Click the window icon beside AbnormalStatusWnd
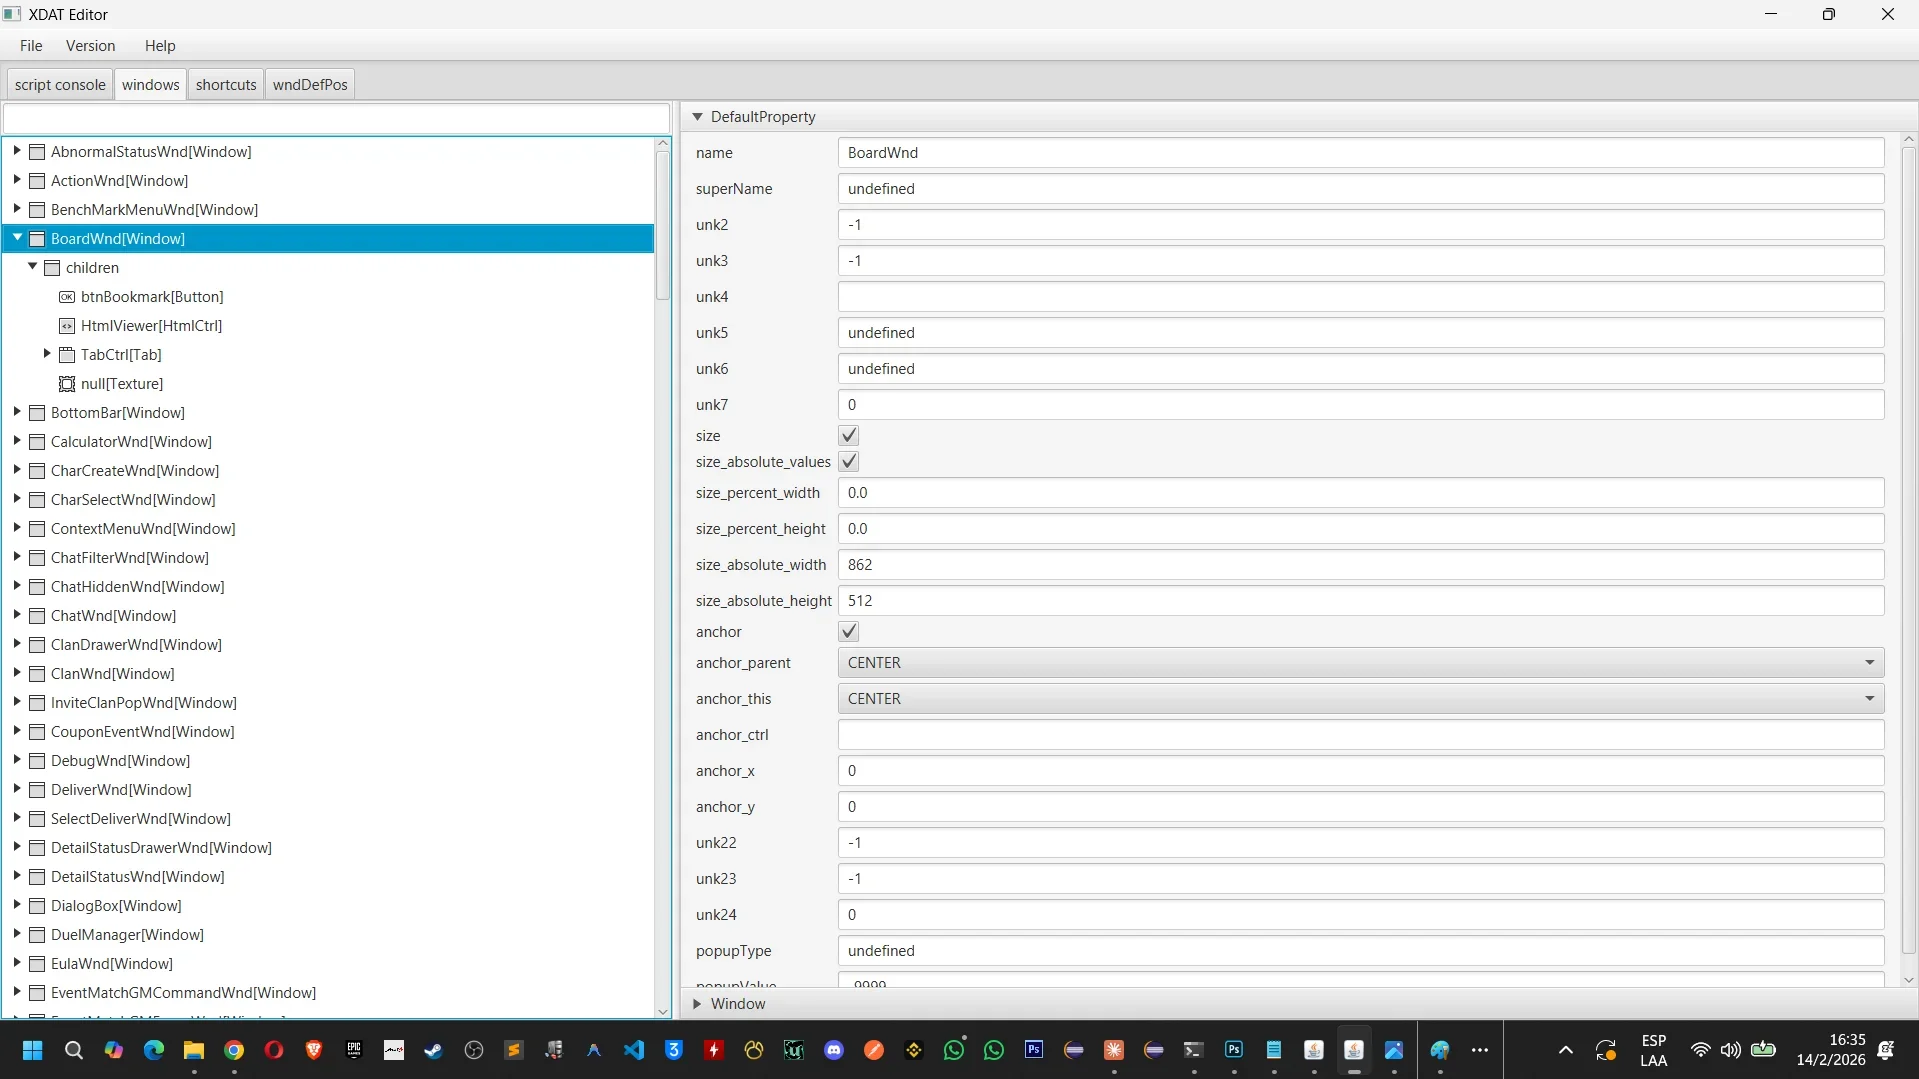The height and width of the screenshot is (1079, 1919). click(38, 152)
